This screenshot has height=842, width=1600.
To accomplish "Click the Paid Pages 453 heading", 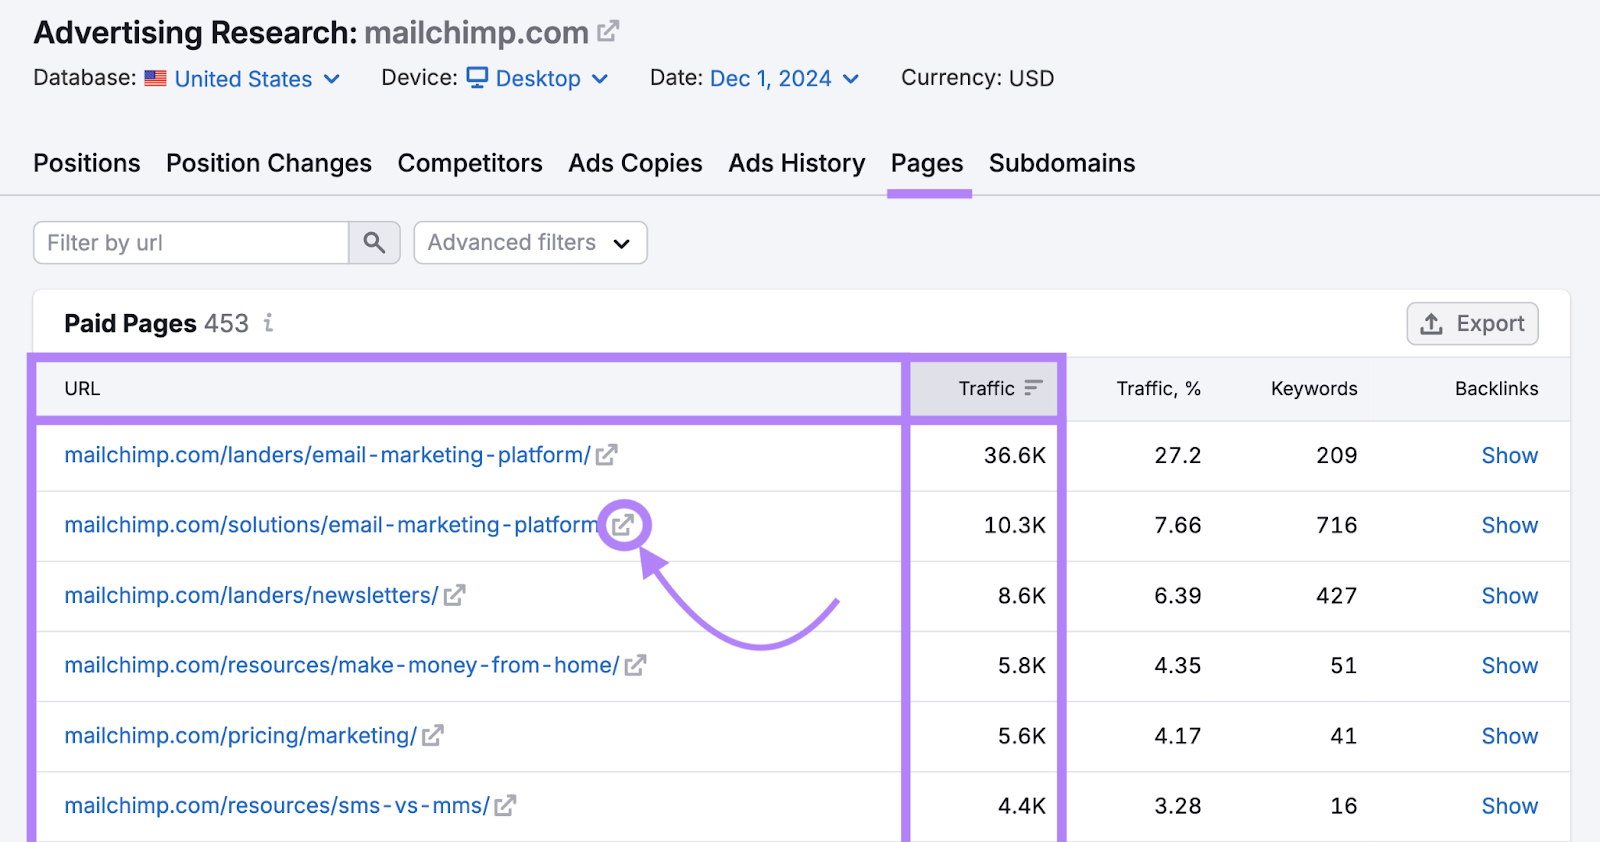I will [x=157, y=323].
